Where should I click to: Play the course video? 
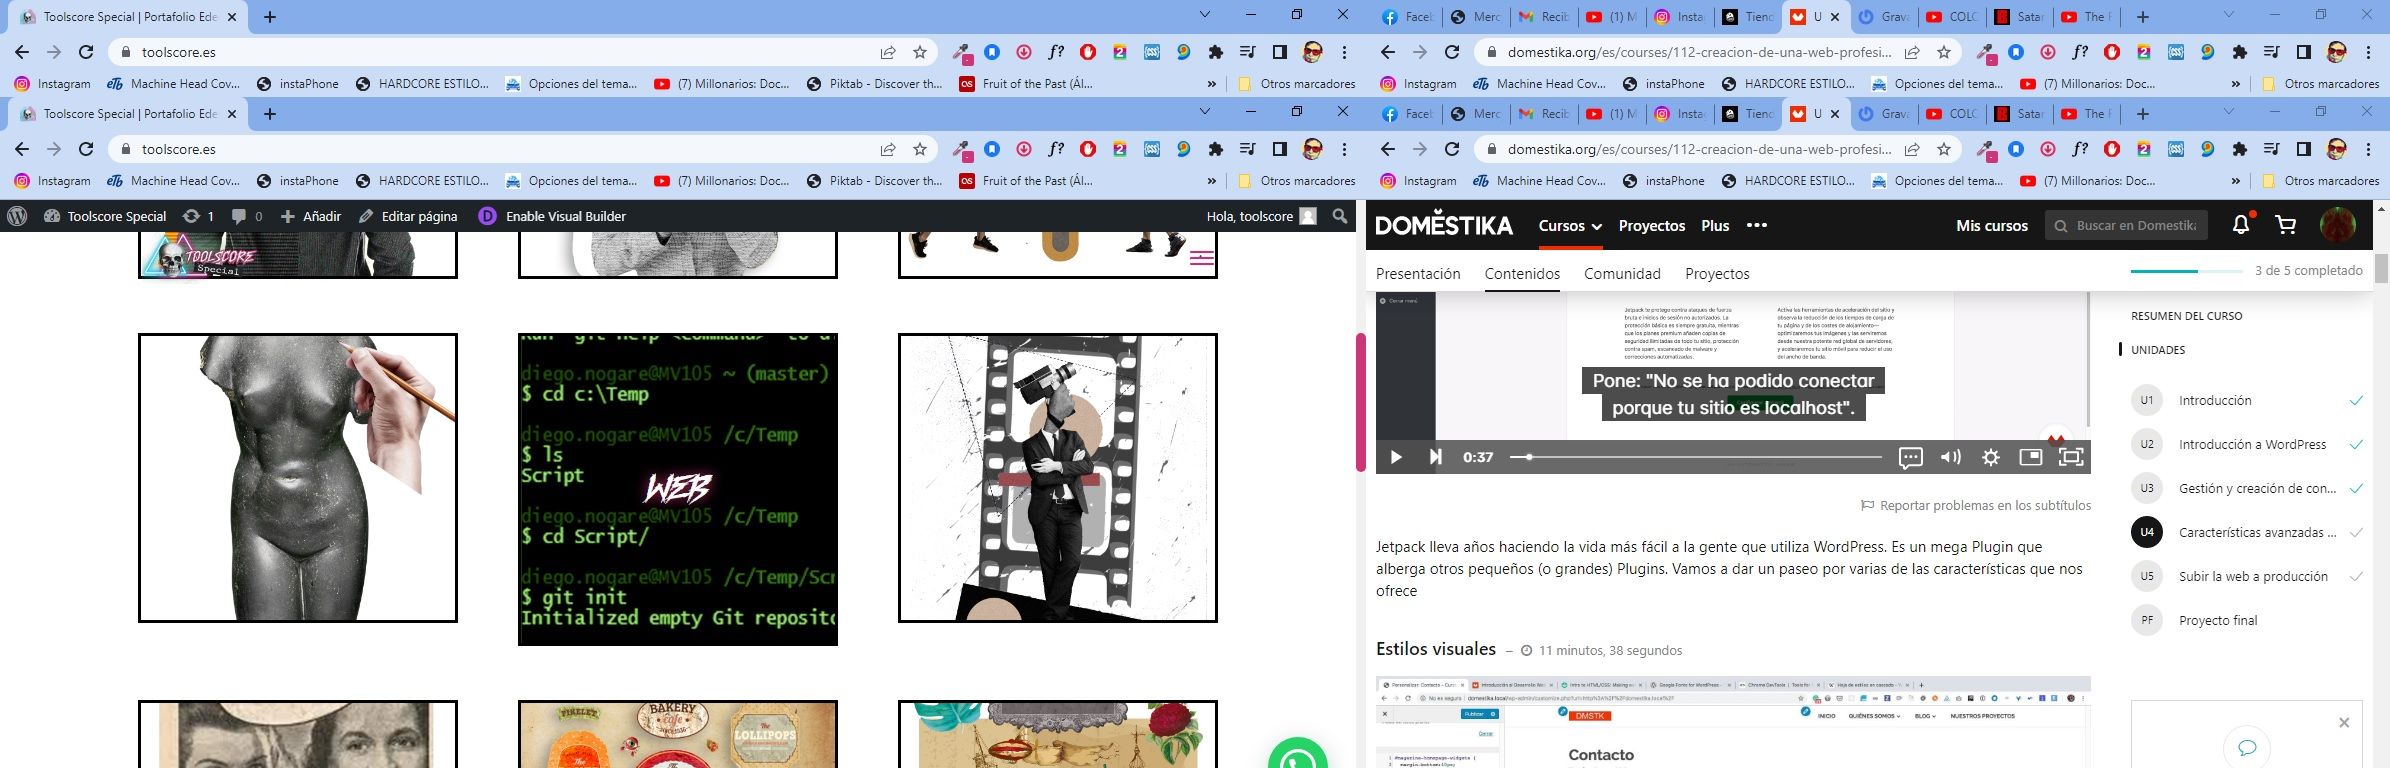click(1396, 457)
